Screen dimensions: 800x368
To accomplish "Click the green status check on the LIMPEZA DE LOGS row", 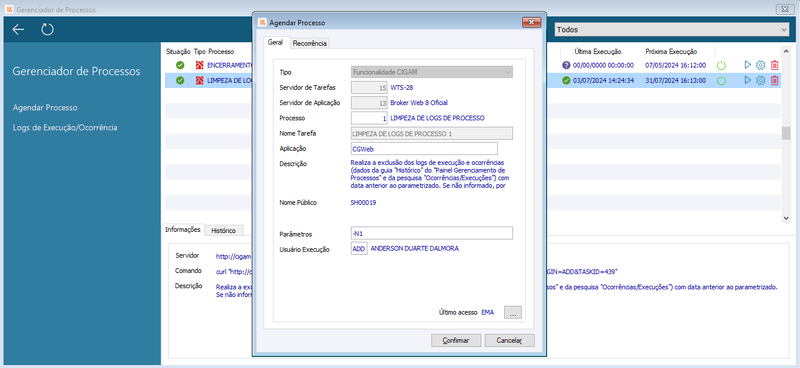I will click(x=180, y=81).
